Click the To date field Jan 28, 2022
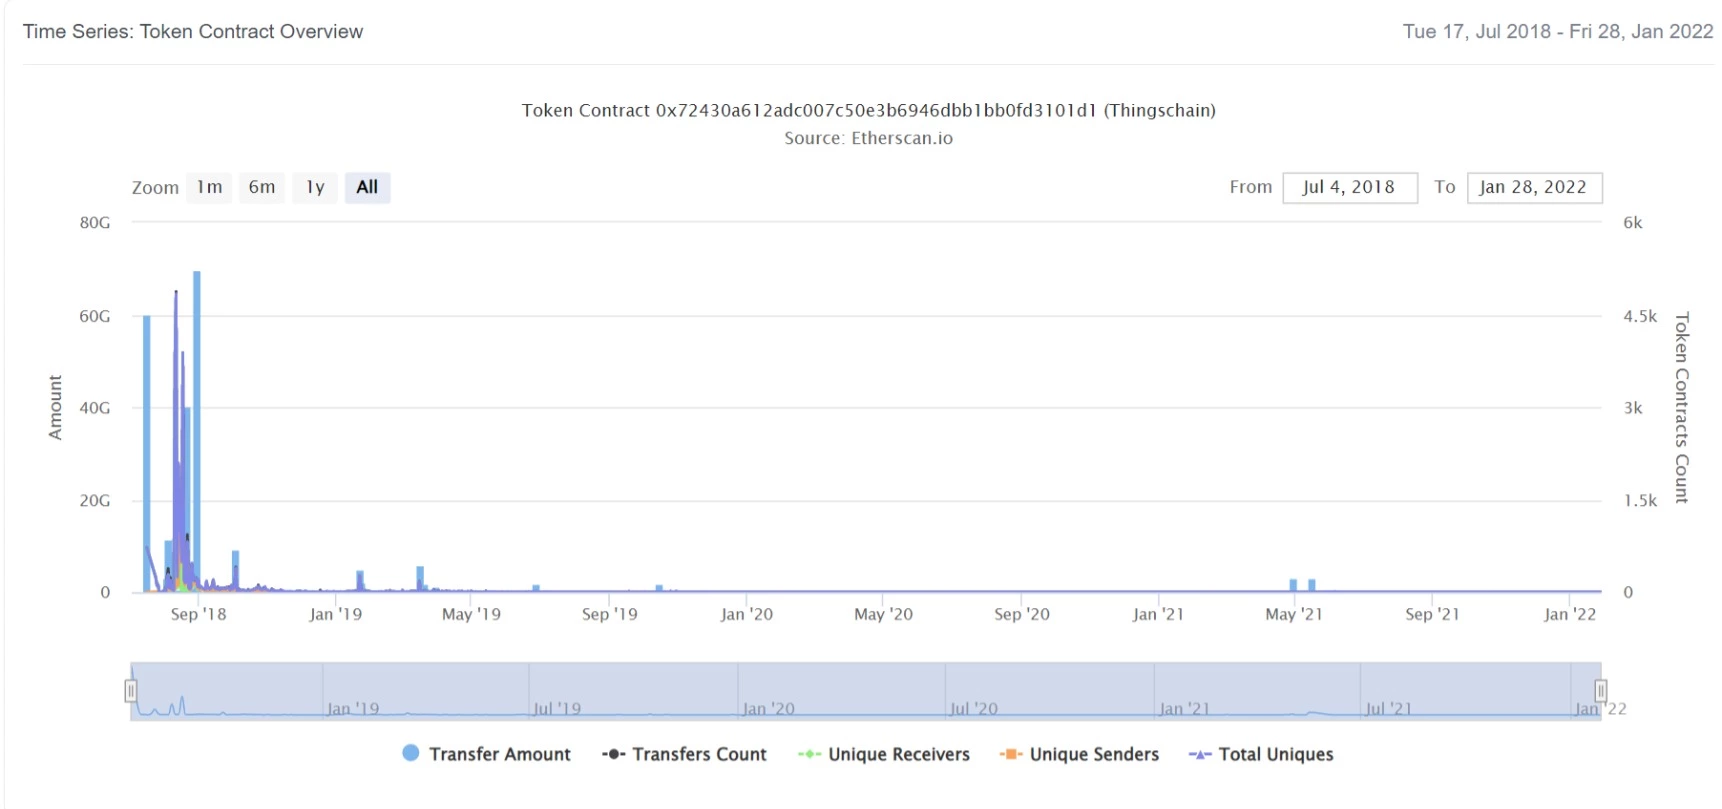The width and height of the screenshot is (1722, 809). coord(1534,187)
